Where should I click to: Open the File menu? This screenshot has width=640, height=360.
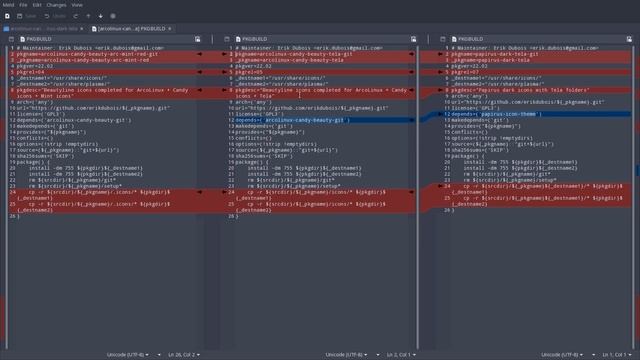(x=23, y=5)
